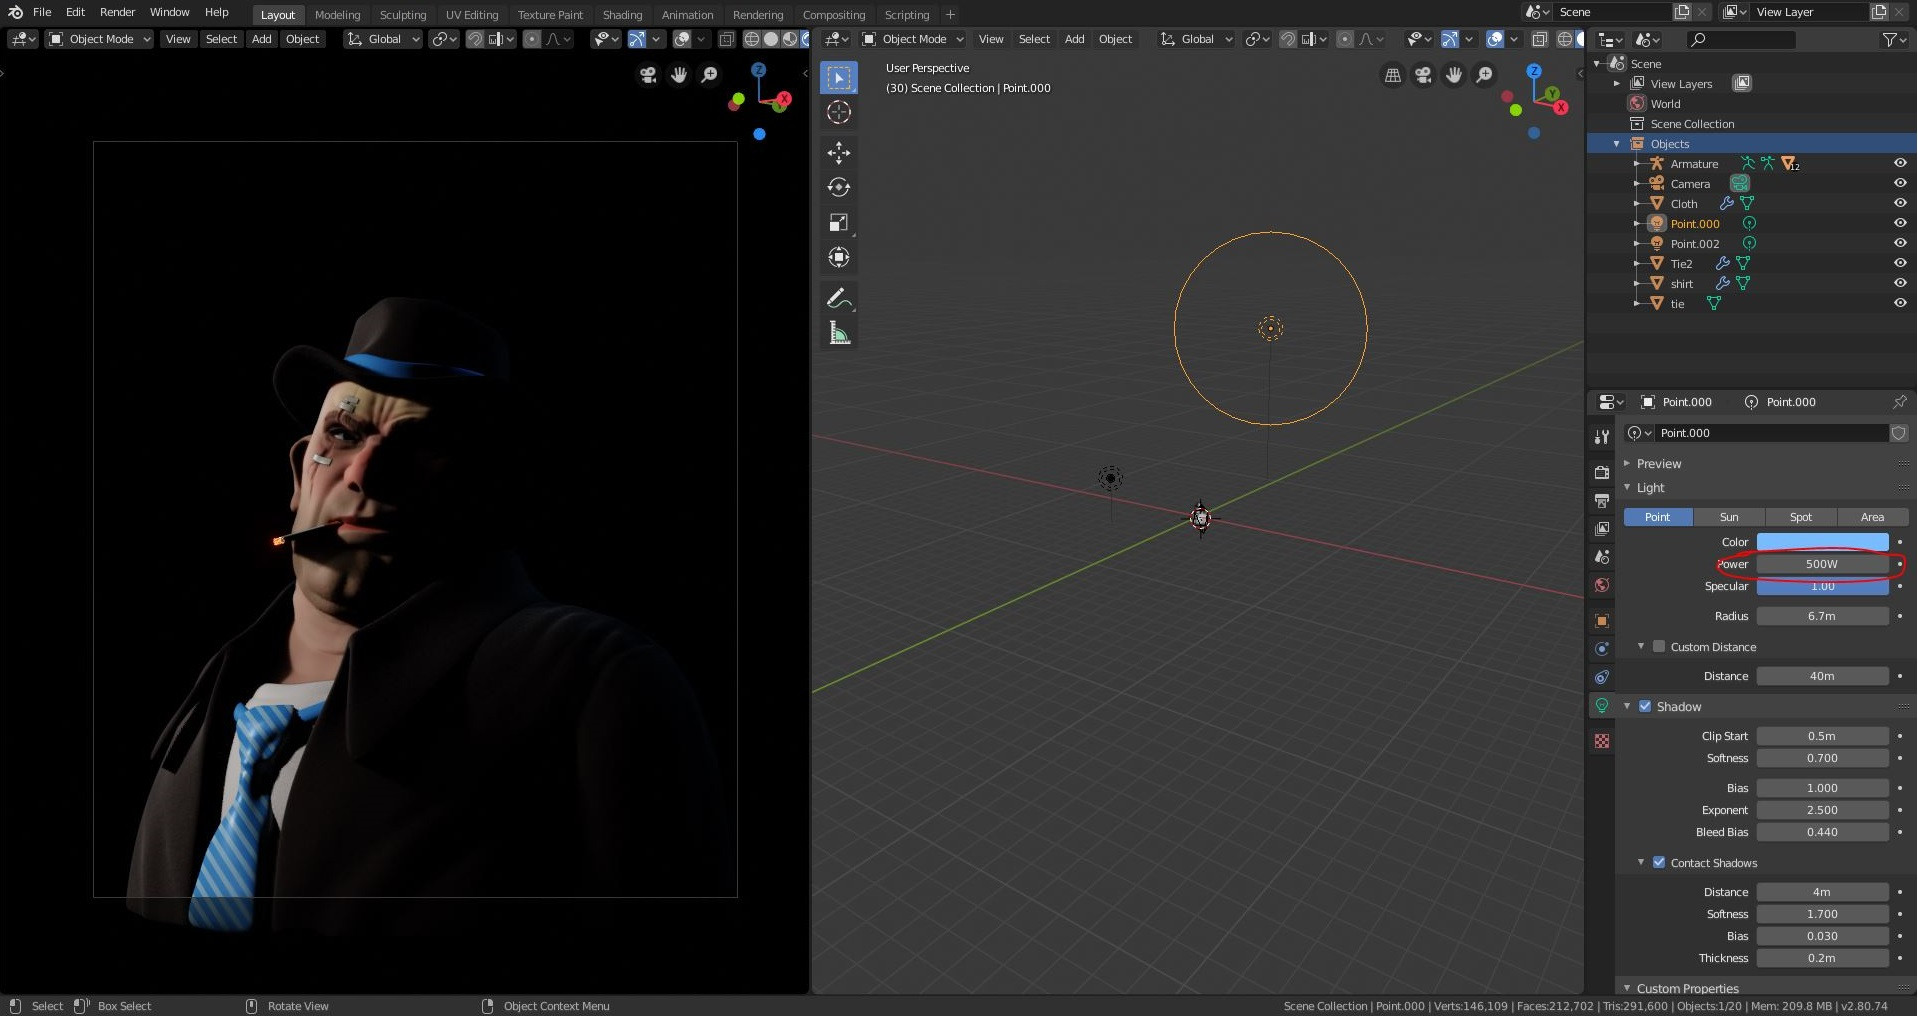Hide the Cloth object in the outliner
1918x1016 pixels.
(x=1899, y=203)
